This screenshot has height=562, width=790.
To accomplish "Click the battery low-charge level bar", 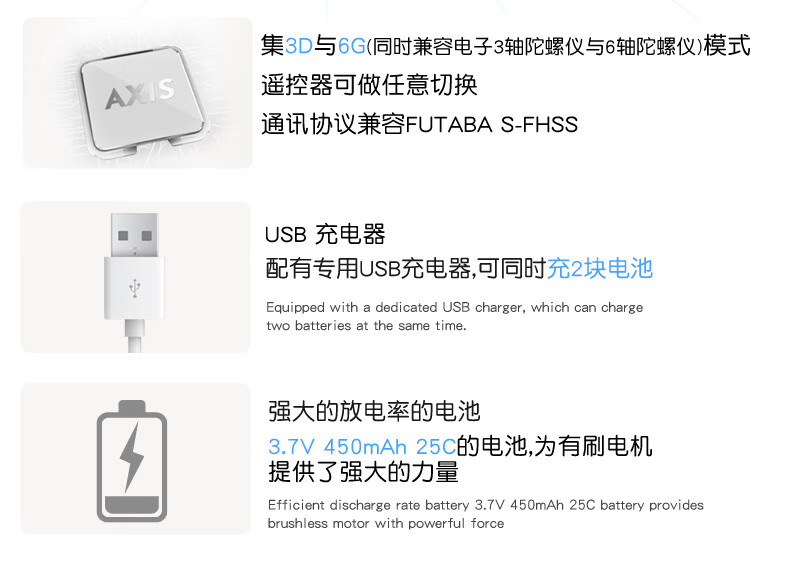I will 132,505.
